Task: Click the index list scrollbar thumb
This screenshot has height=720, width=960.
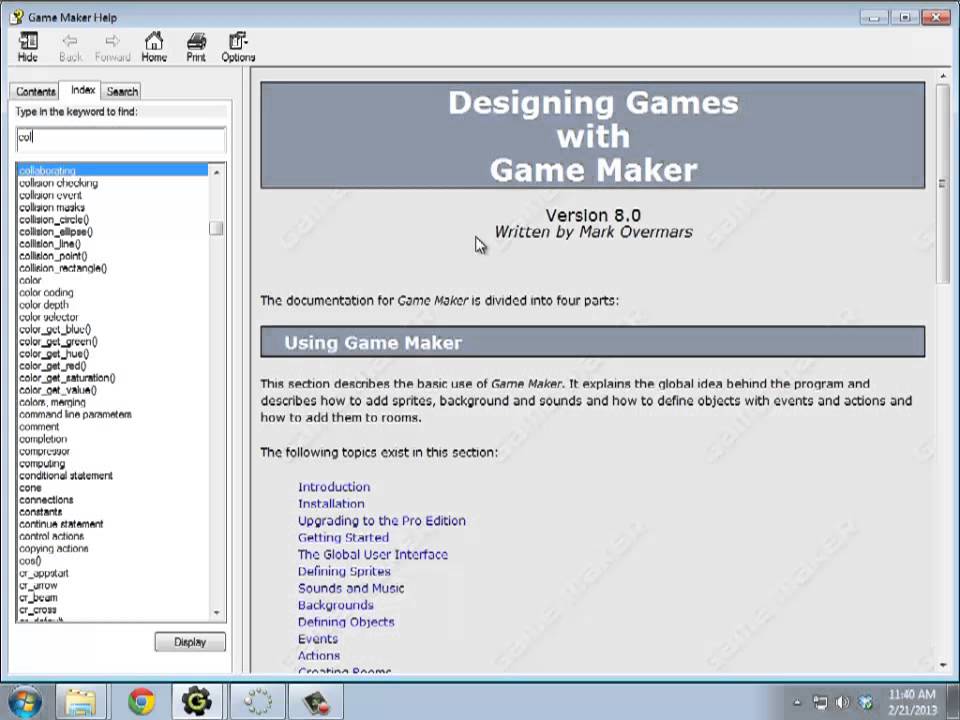Action: pos(216,228)
